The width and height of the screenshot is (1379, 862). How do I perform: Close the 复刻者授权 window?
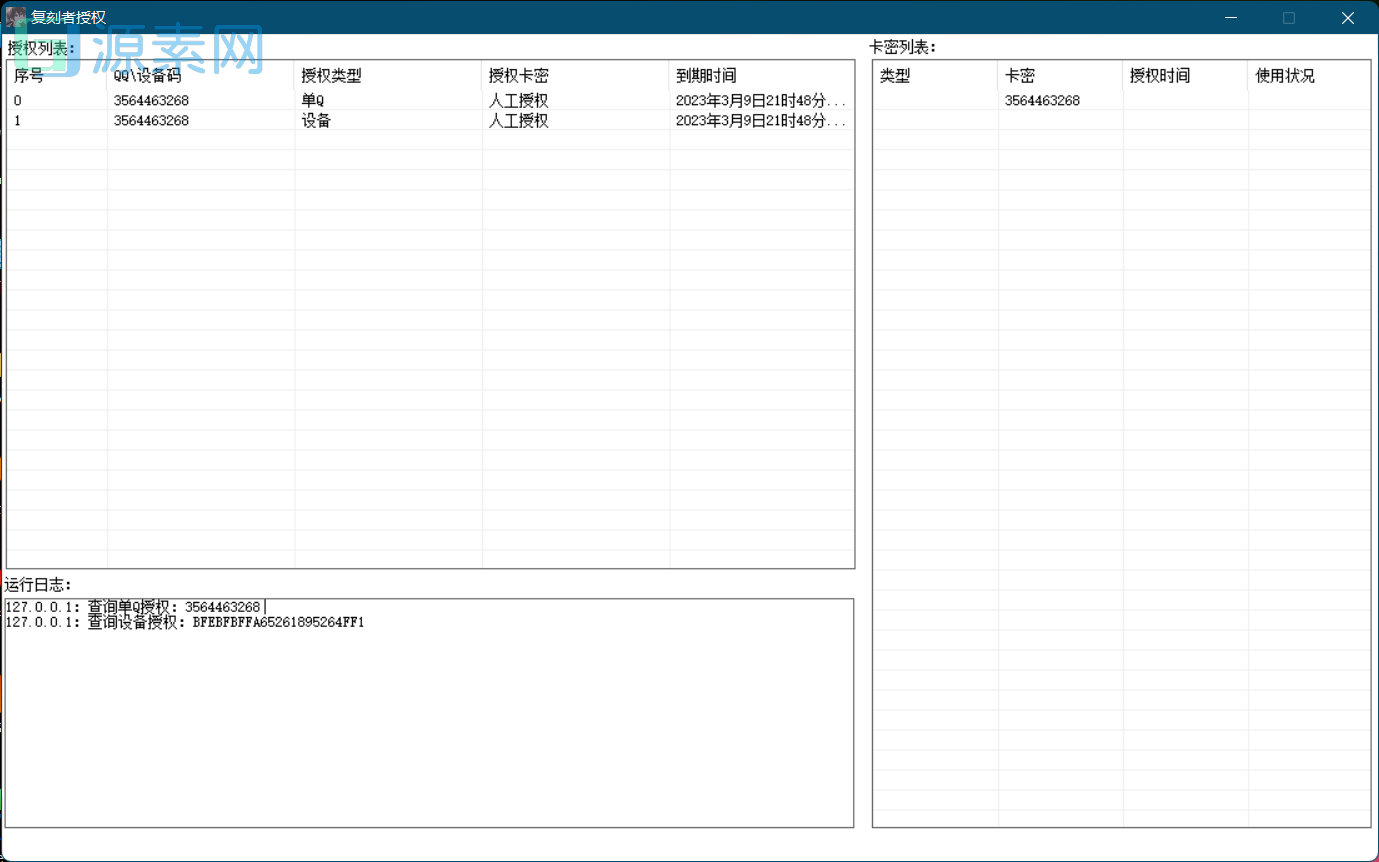(1347, 17)
